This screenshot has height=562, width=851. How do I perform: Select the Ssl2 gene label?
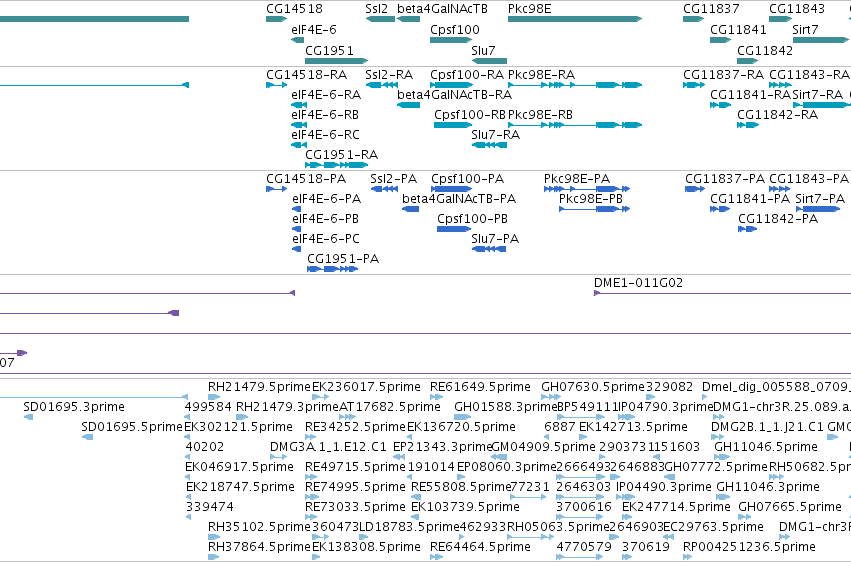click(x=377, y=9)
